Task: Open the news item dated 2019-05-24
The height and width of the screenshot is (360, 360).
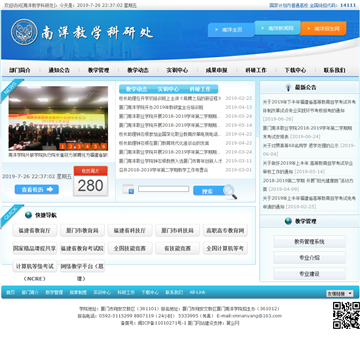Action: tap(170, 116)
